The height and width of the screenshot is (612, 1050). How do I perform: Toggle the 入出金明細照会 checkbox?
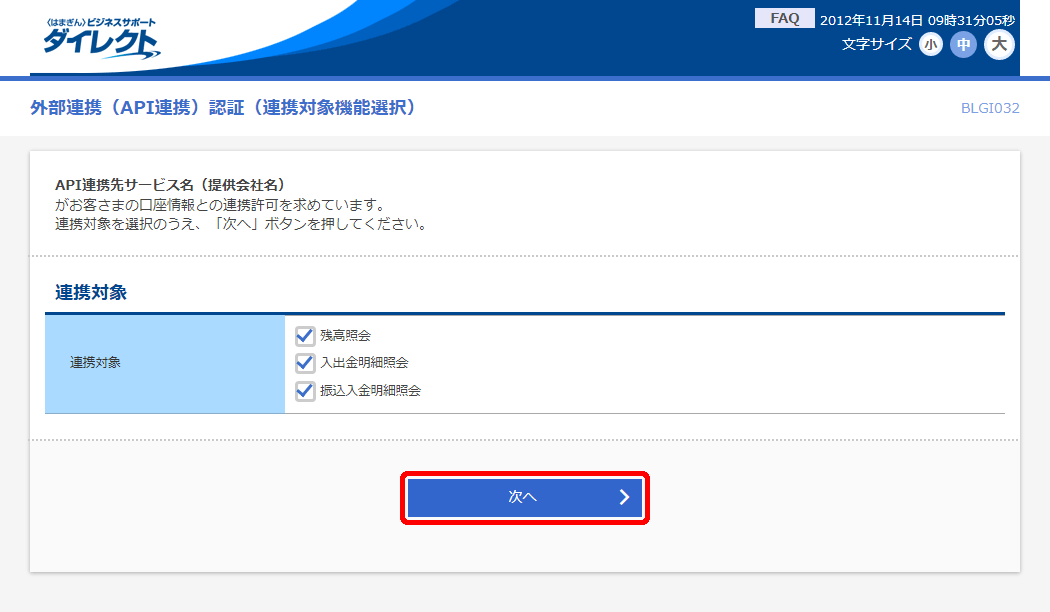coord(305,362)
